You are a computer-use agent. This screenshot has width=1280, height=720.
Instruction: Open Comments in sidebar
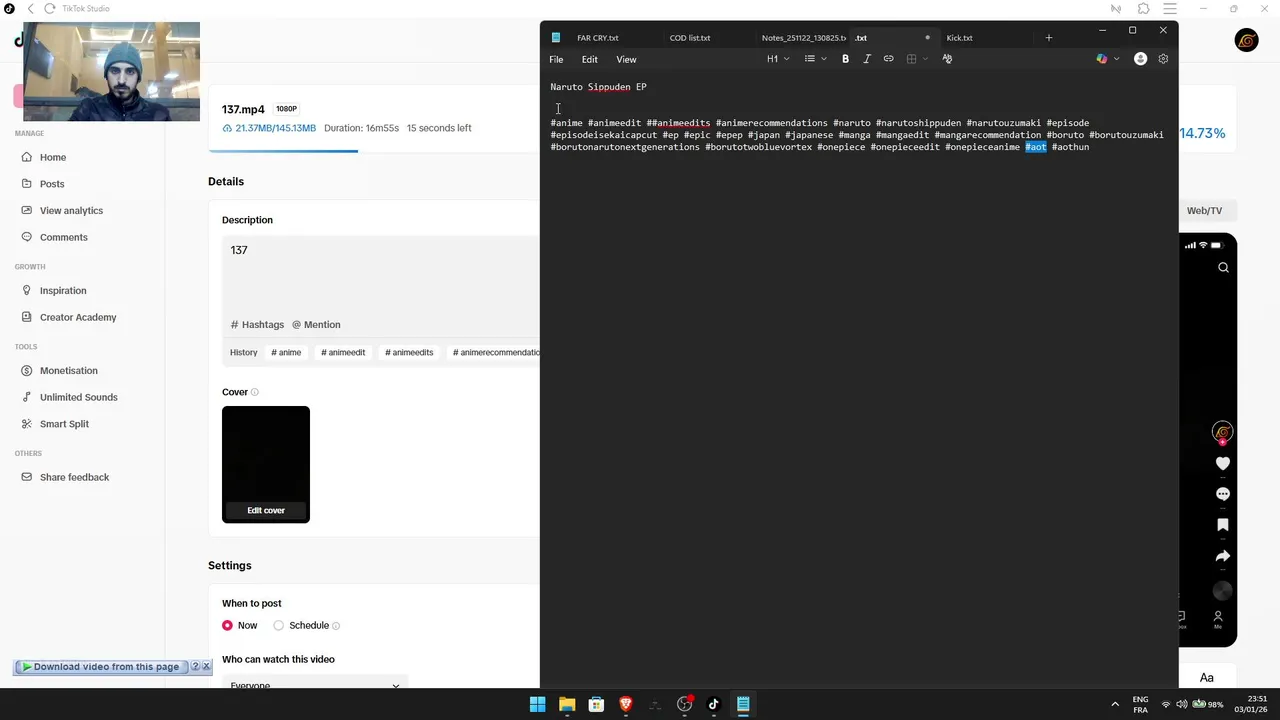64,237
